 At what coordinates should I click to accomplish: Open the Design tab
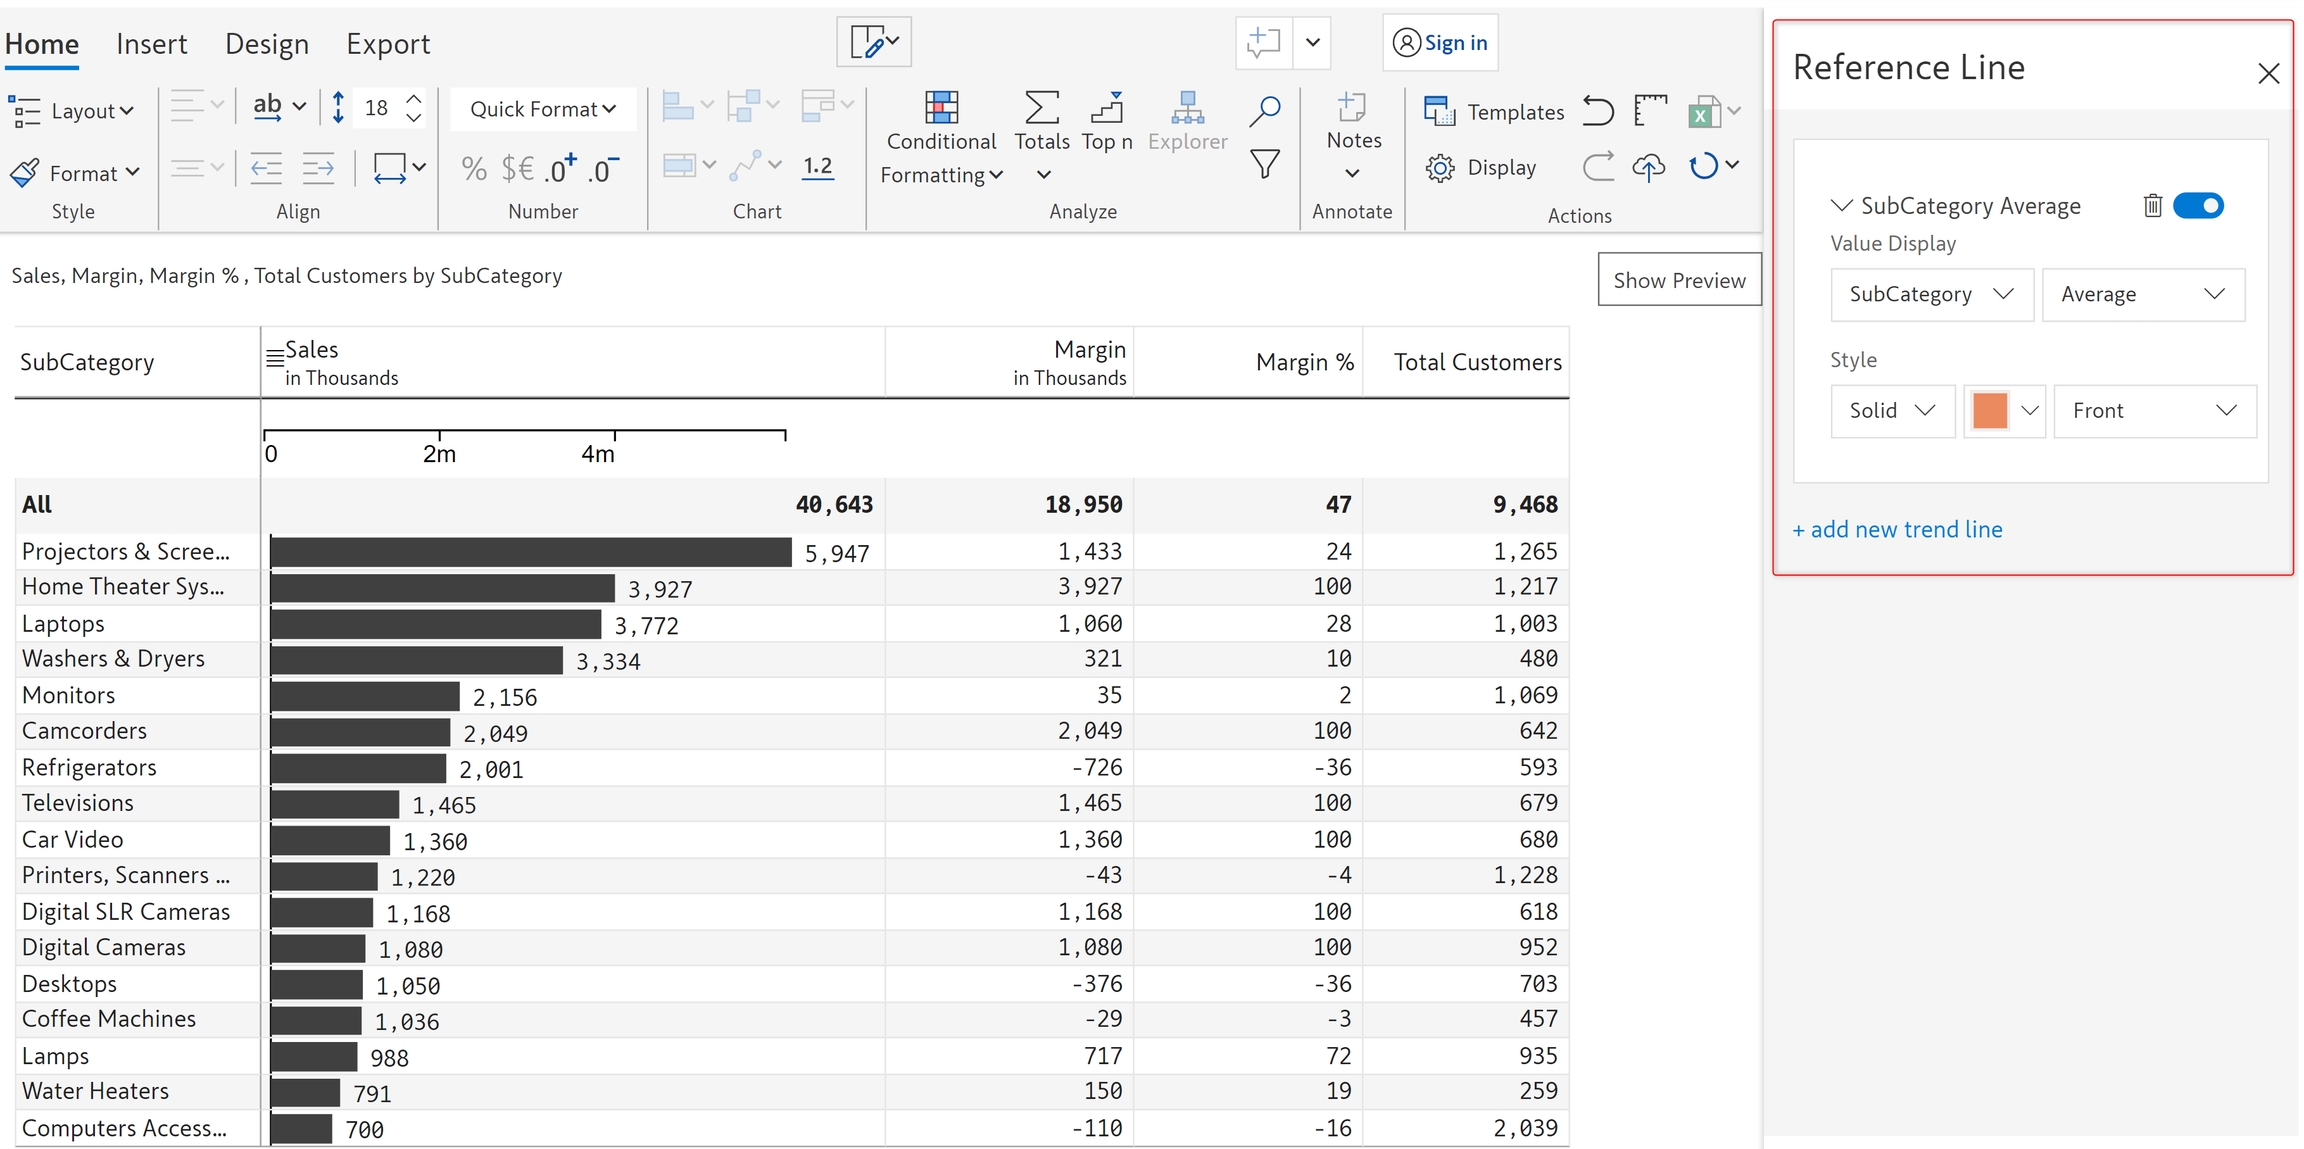(x=266, y=44)
